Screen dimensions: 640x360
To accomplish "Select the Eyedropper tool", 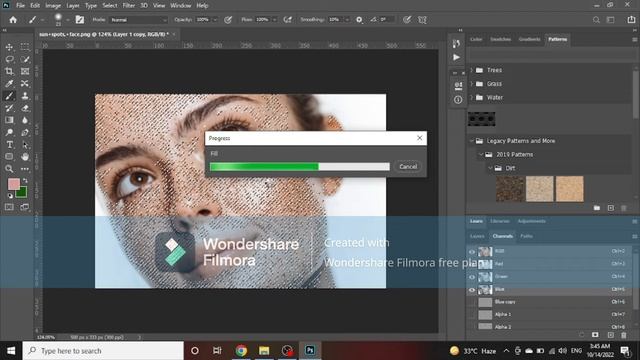I will [x=9, y=84].
